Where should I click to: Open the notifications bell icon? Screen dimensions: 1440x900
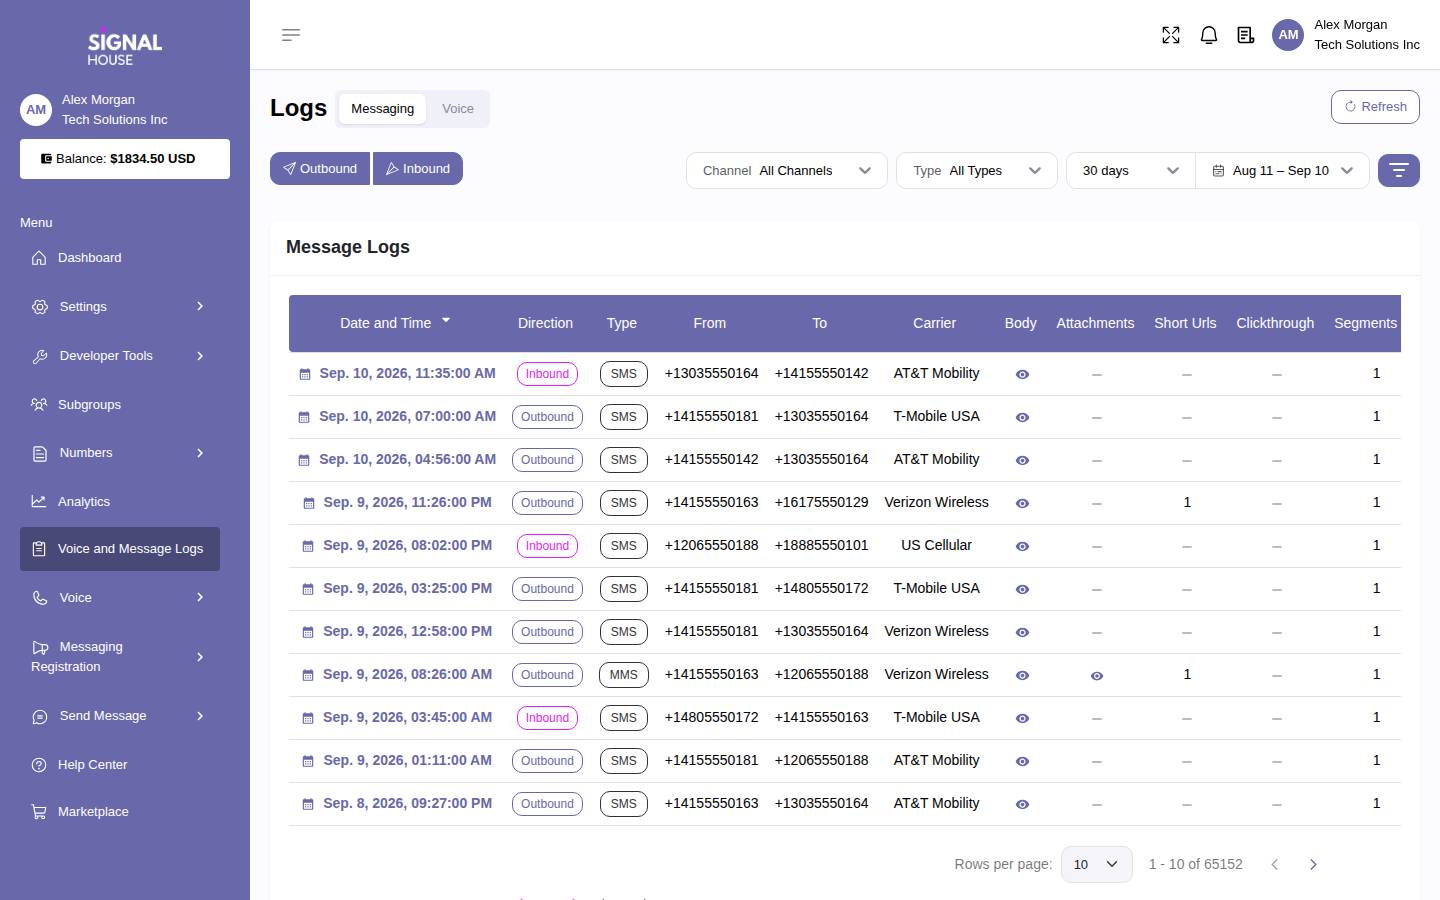(1209, 35)
